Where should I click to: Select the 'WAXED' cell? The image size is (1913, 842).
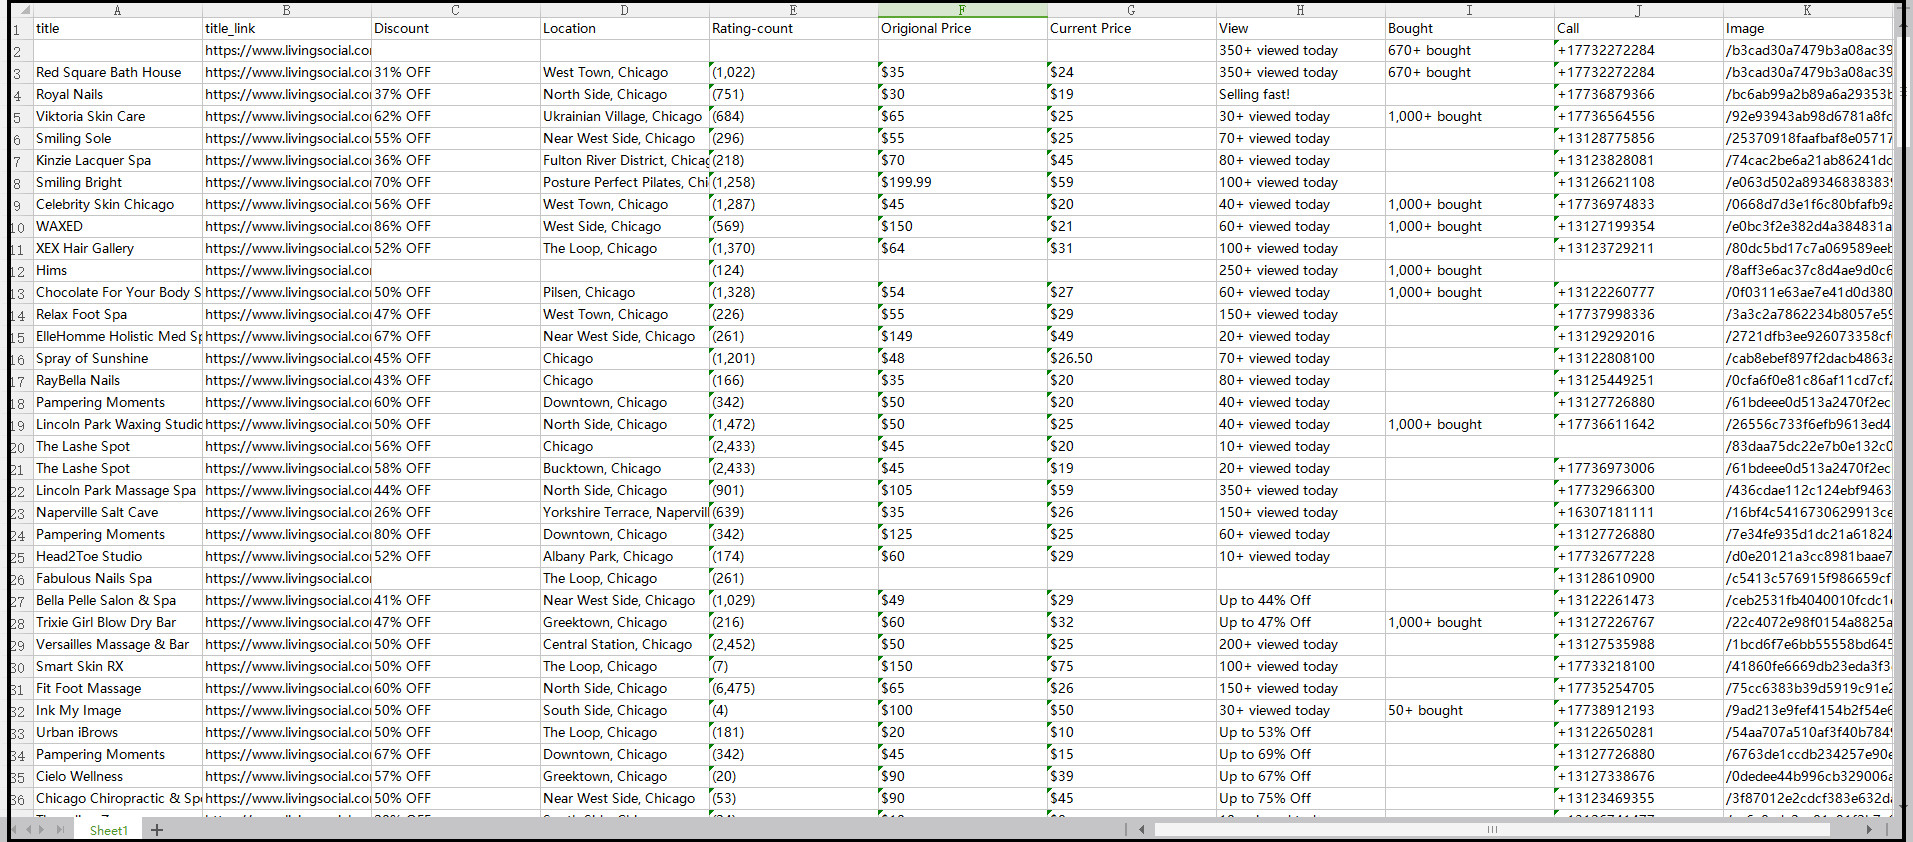(x=117, y=227)
